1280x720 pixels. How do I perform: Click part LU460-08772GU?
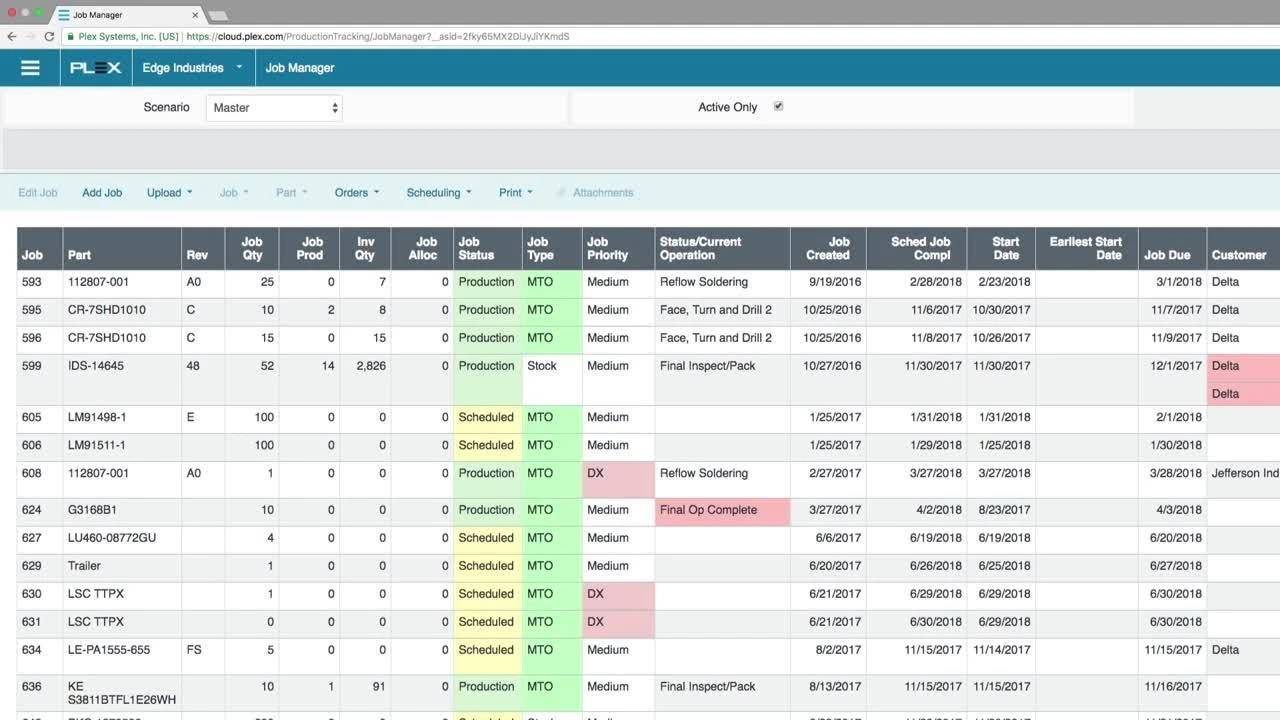111,538
